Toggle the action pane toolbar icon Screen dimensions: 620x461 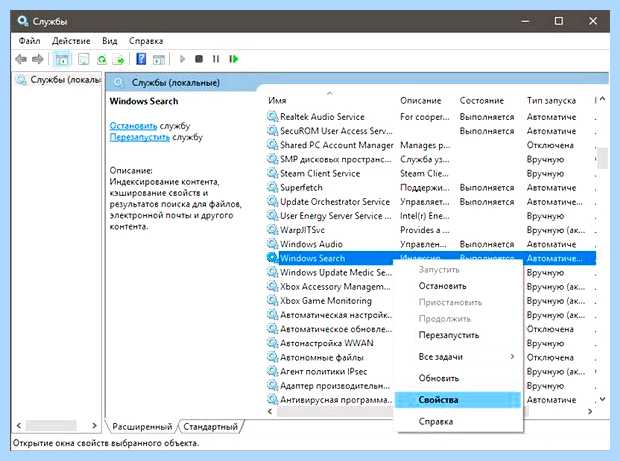[x=159, y=59]
